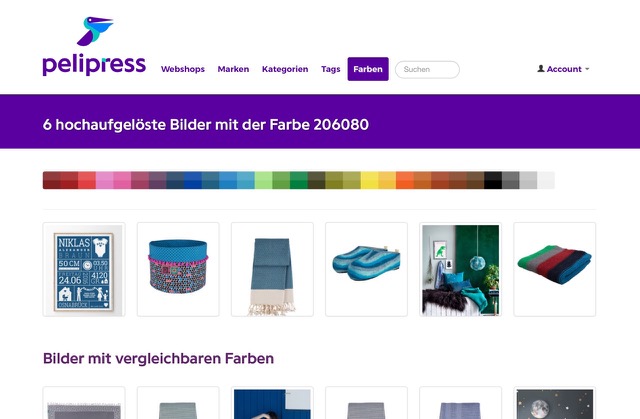
Task: Select the active Farben tab
Action: [x=368, y=69]
